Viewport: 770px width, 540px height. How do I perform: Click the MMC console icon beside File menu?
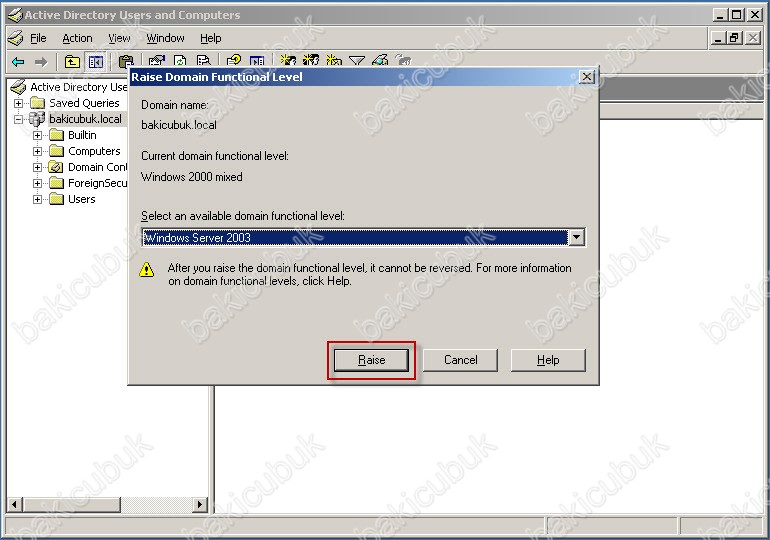click(x=16, y=38)
